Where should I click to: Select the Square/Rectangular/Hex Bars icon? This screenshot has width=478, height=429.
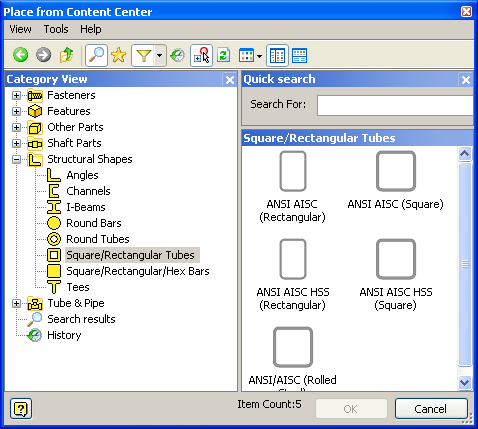(x=54, y=271)
